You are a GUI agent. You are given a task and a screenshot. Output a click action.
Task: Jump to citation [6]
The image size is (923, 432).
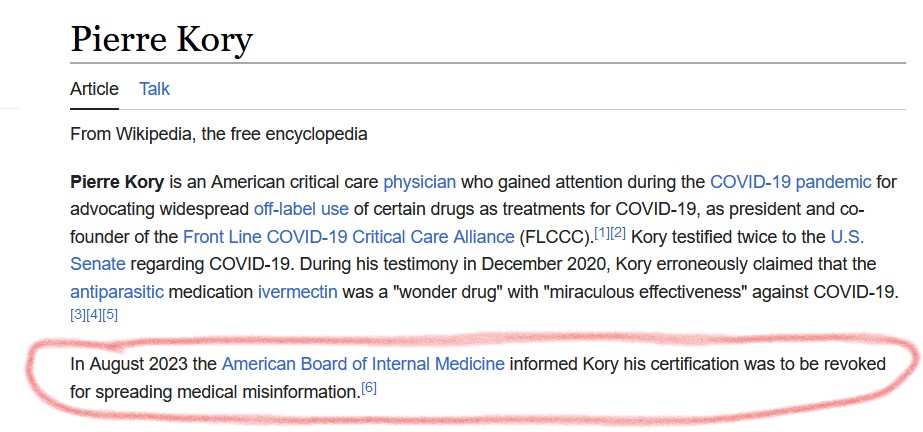point(368,387)
